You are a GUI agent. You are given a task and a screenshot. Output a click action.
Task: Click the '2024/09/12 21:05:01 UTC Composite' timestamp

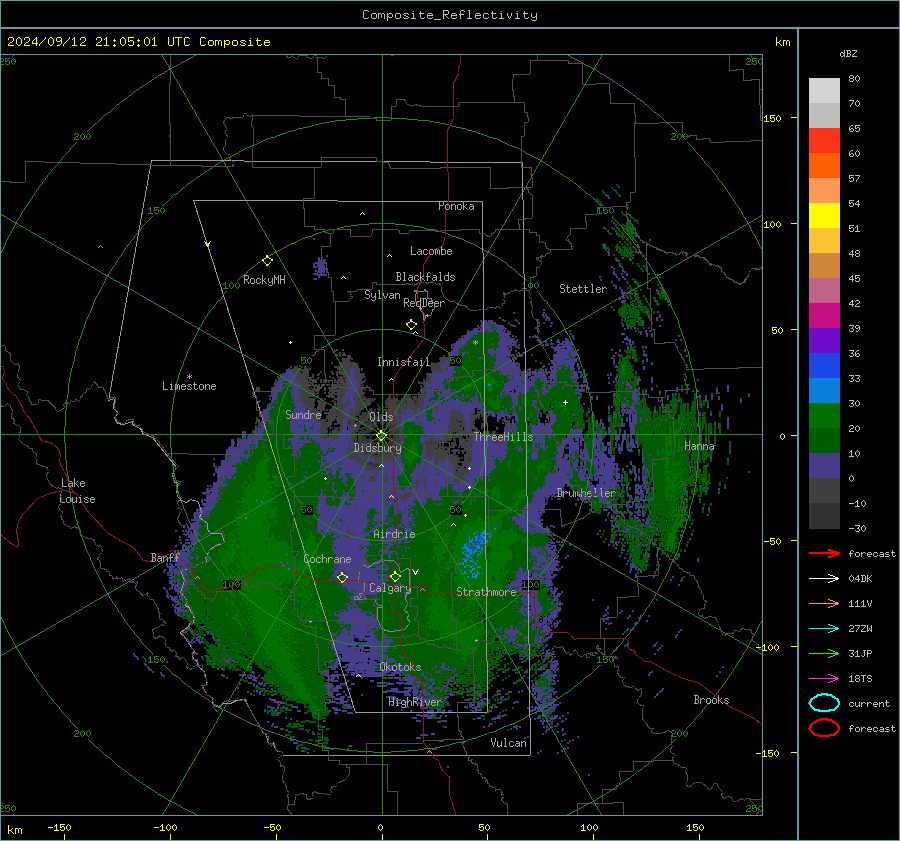point(138,42)
